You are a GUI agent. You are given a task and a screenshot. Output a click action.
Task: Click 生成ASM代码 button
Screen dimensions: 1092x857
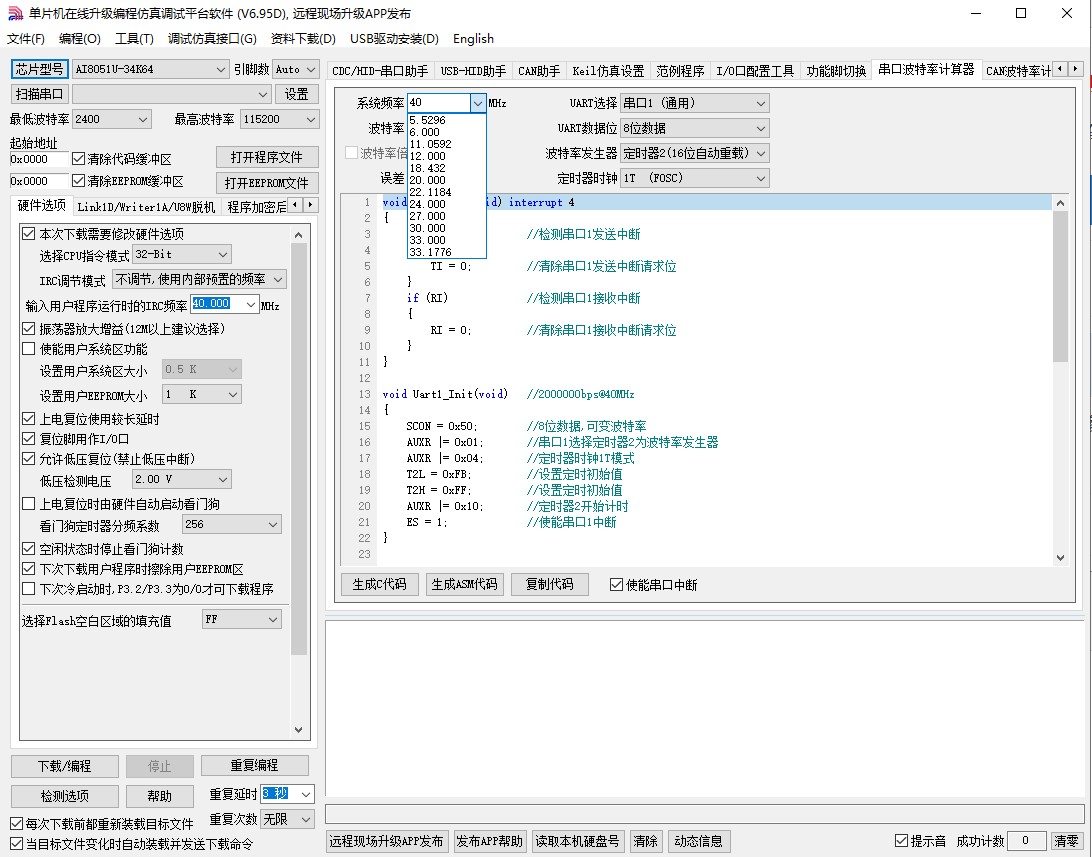pos(465,584)
